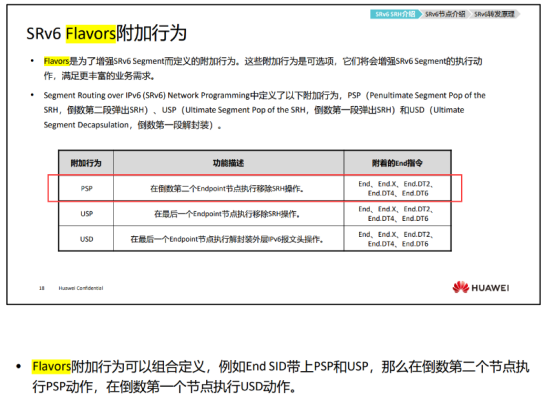Select the SRv6转发原理 navigation tab

(x=494, y=14)
